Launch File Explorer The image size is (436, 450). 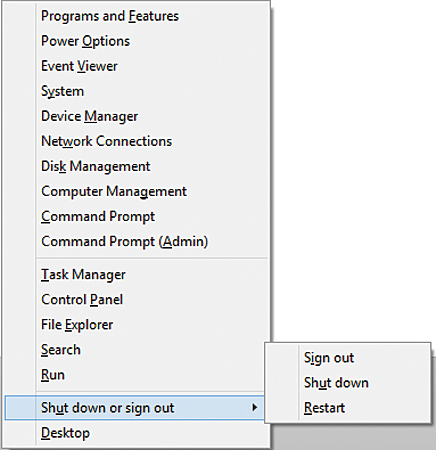click(x=77, y=325)
